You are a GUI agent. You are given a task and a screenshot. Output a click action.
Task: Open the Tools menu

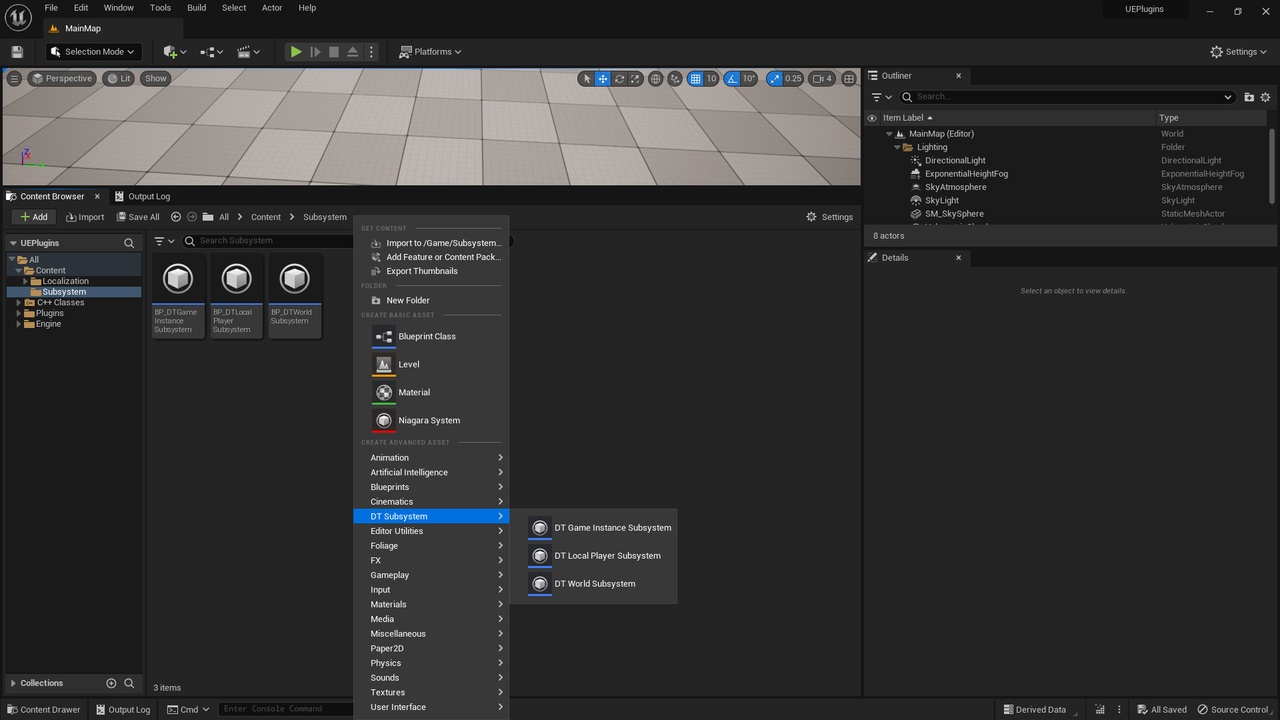coord(160,8)
